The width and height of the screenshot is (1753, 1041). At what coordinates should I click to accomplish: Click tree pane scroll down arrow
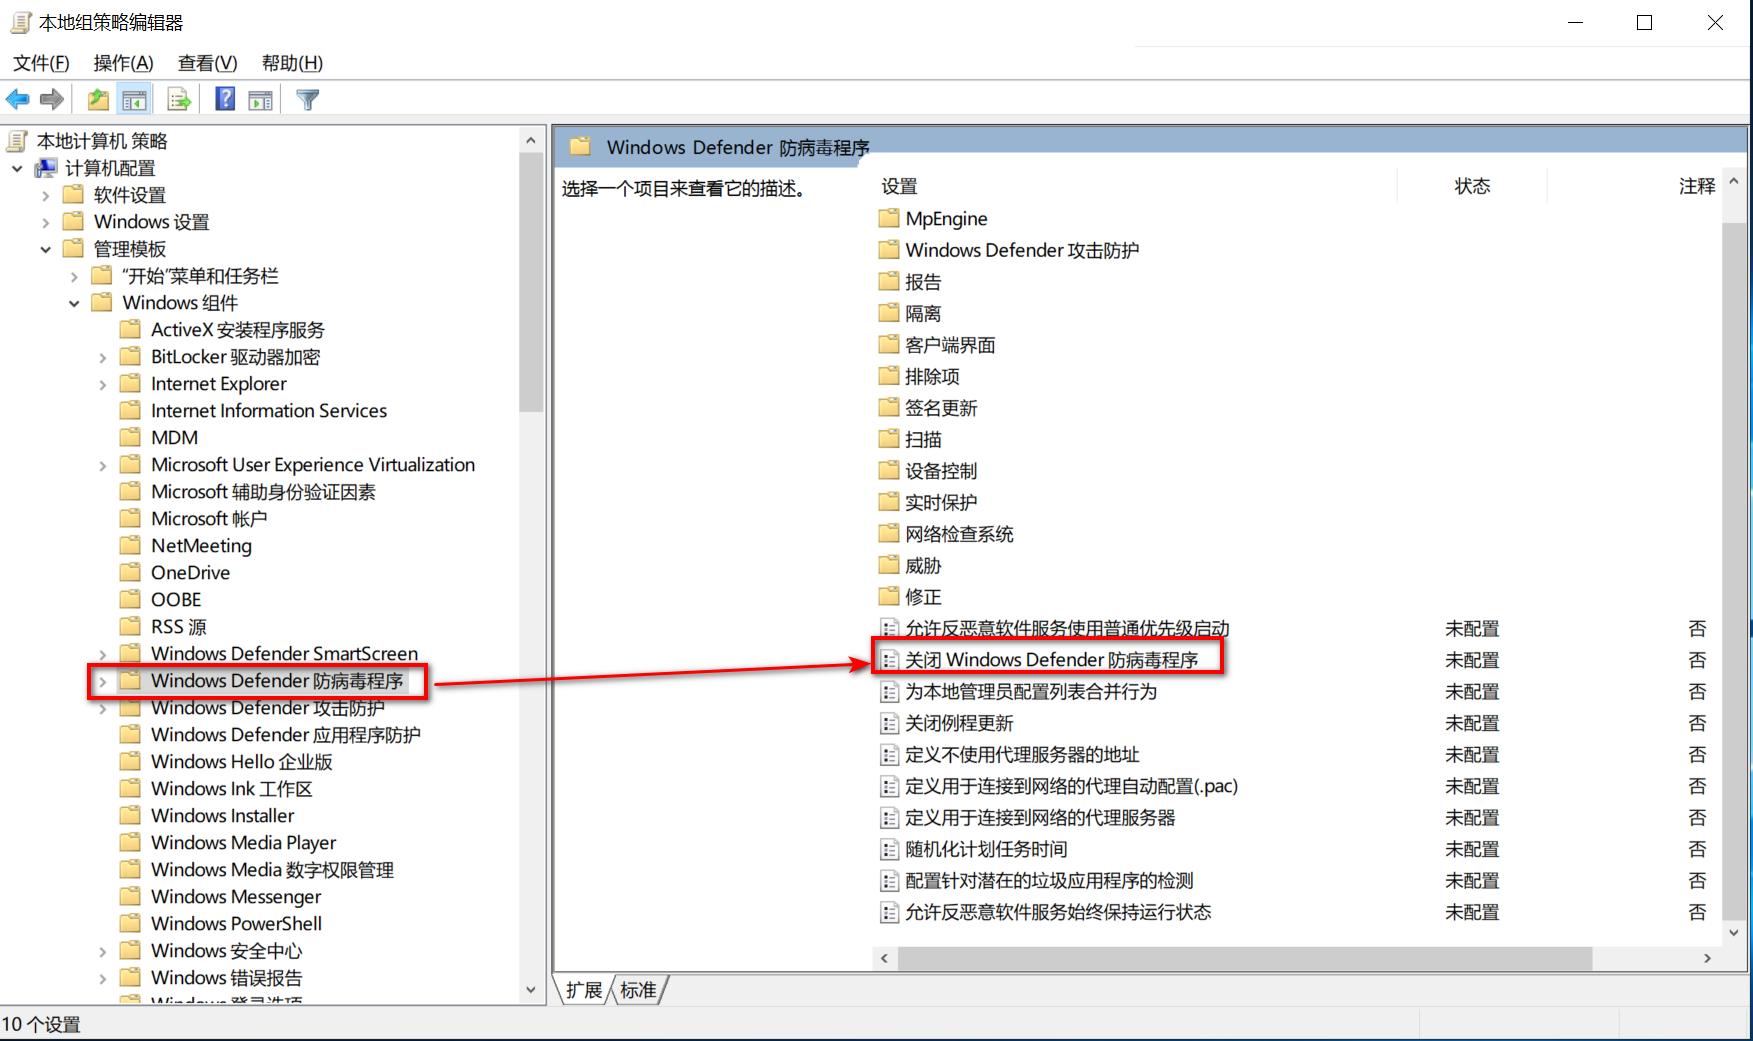click(x=531, y=990)
